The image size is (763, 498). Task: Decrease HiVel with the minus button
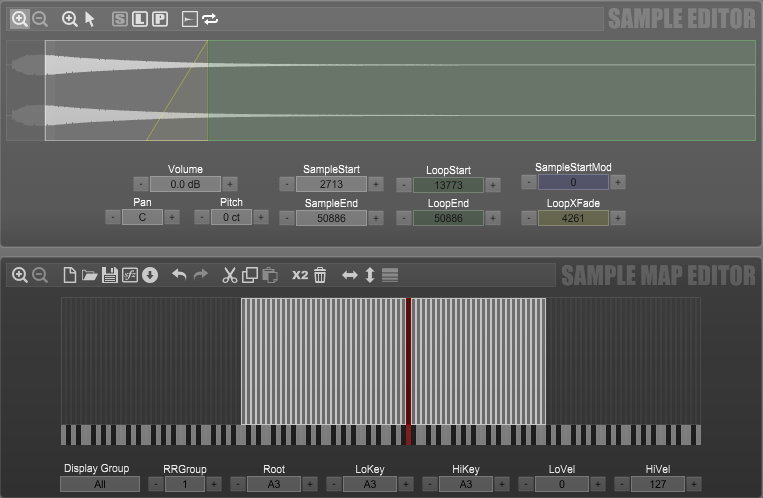pos(622,484)
